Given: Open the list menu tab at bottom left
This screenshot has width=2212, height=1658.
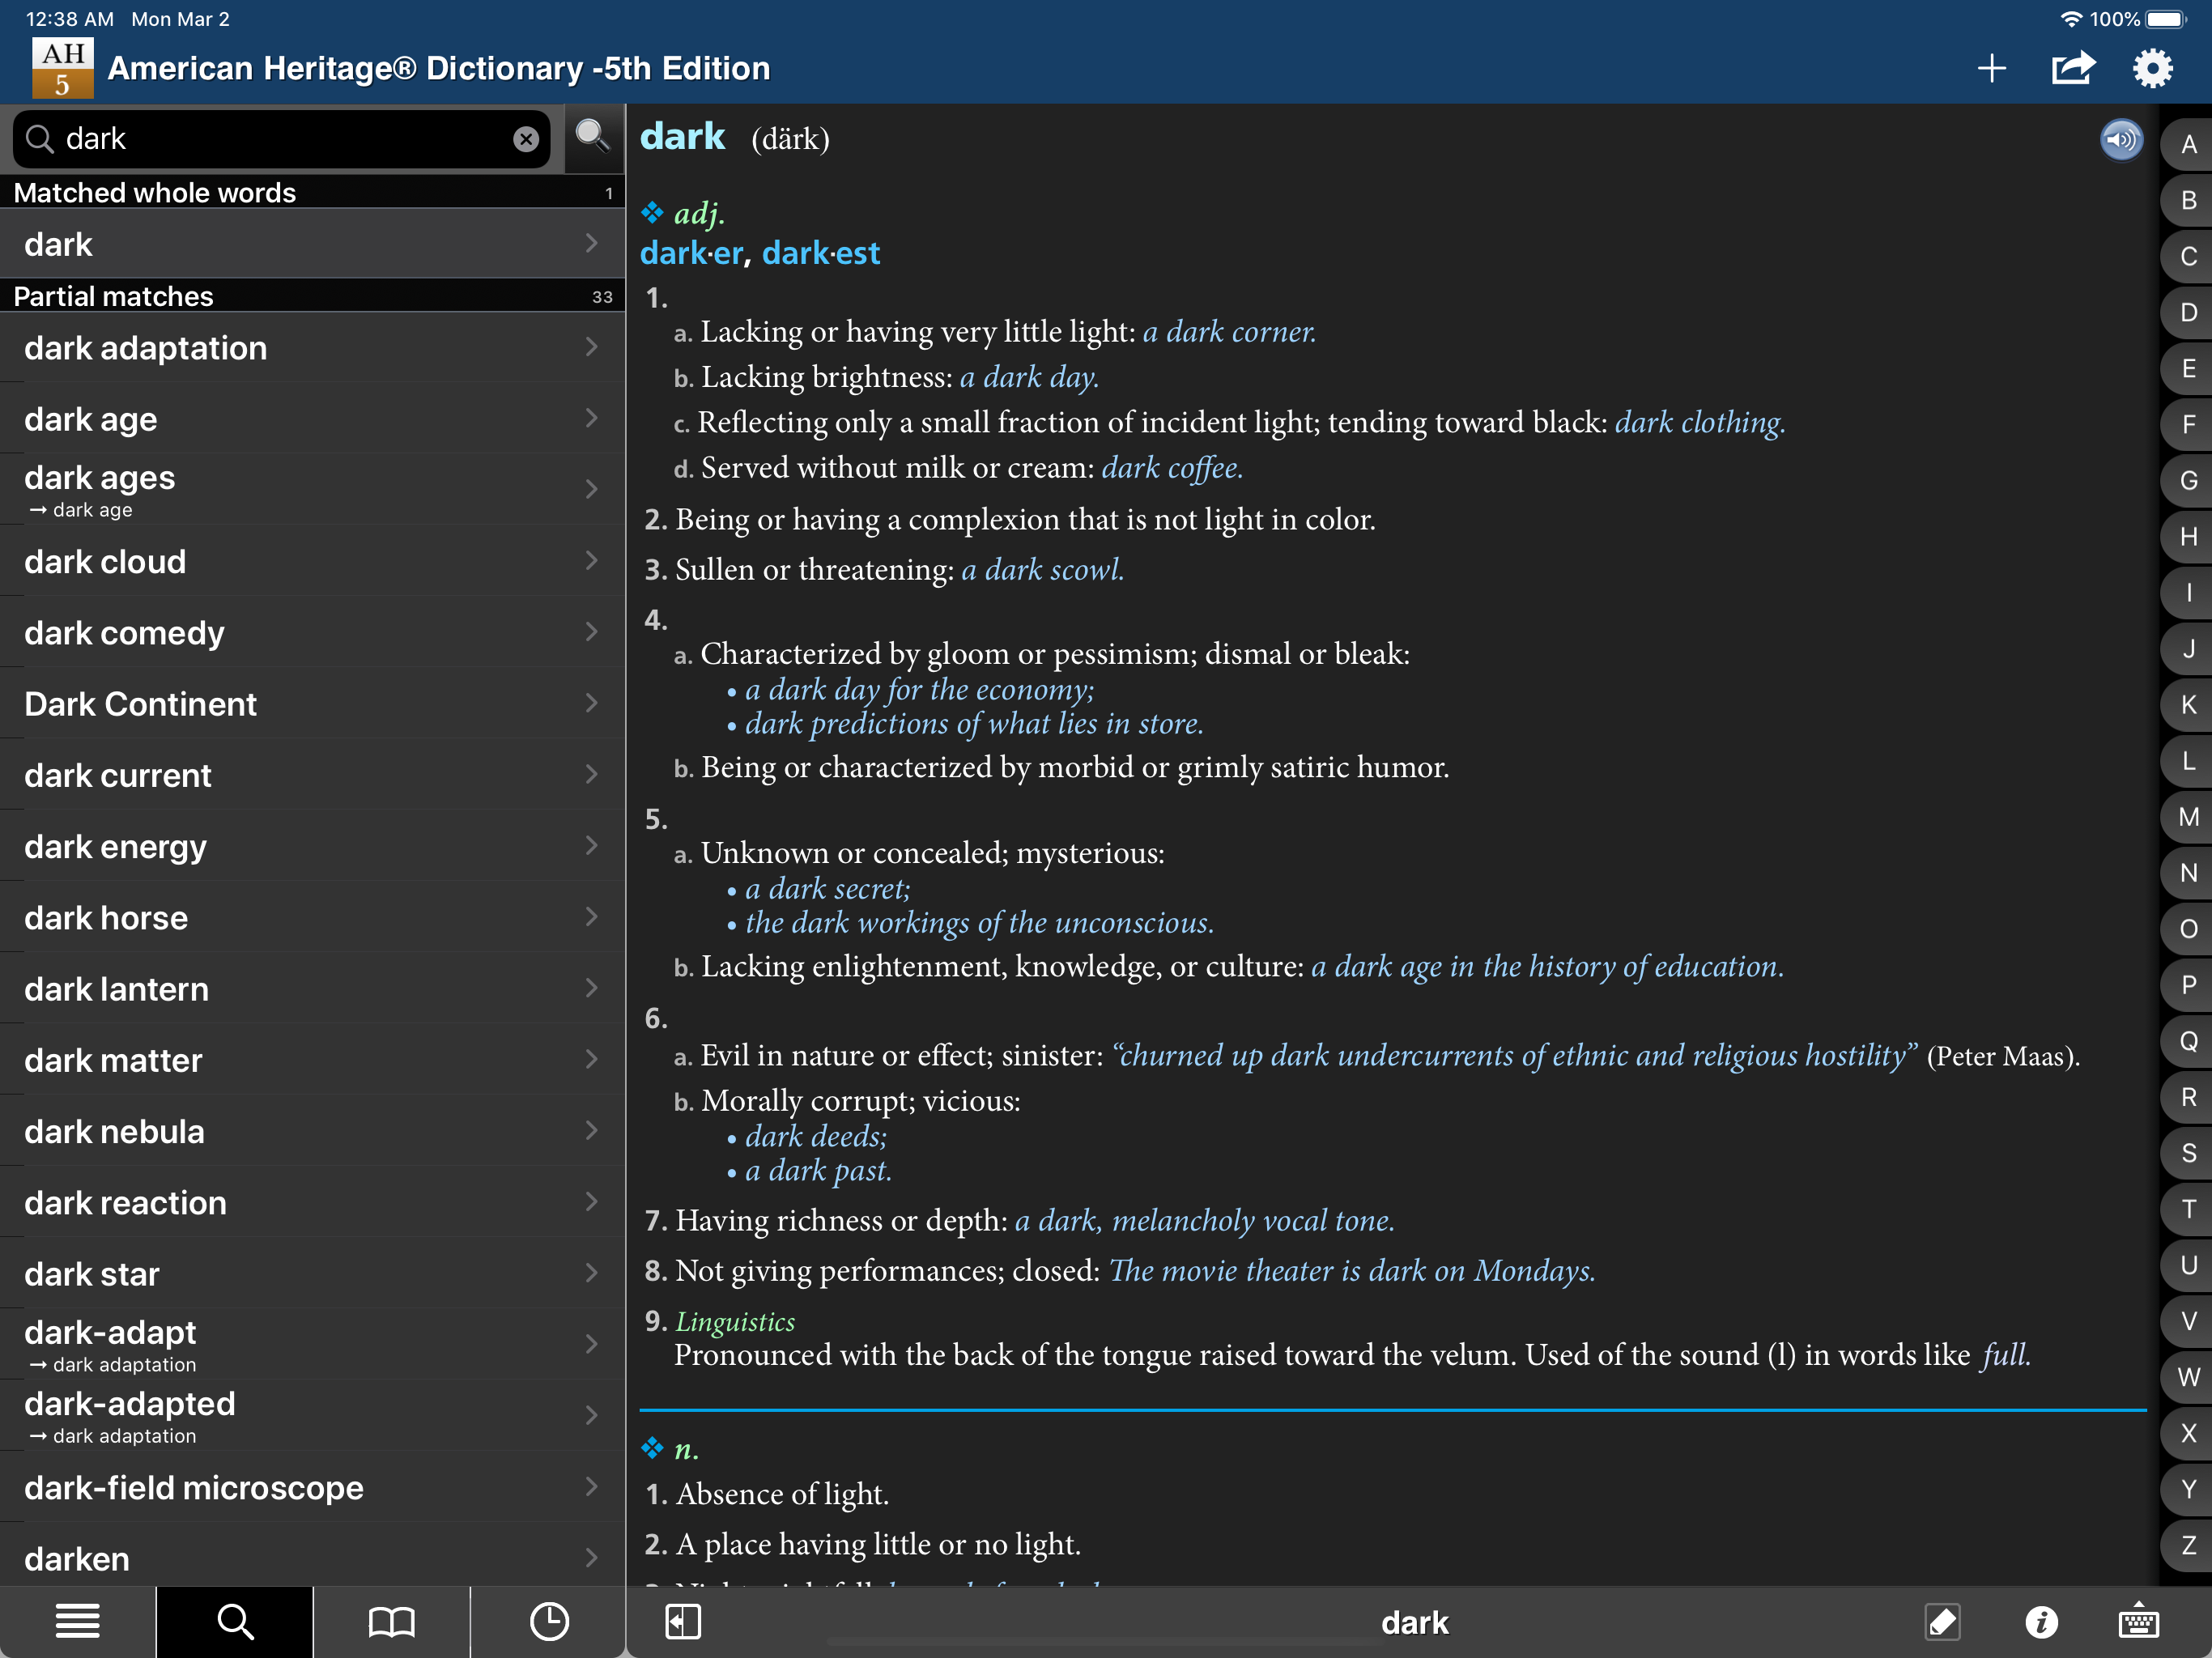Looking at the screenshot, I should pos(77,1621).
